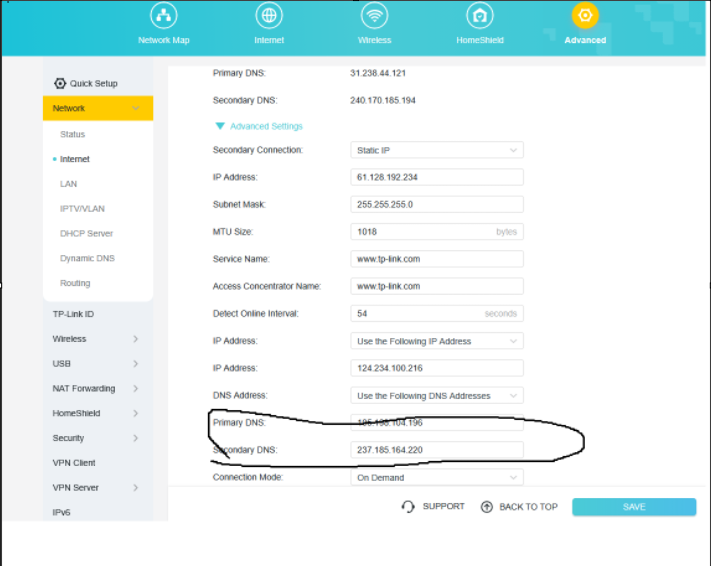This screenshot has height=566, width=711.
Task: Open the DNS Address dropdown
Action: (x=437, y=395)
